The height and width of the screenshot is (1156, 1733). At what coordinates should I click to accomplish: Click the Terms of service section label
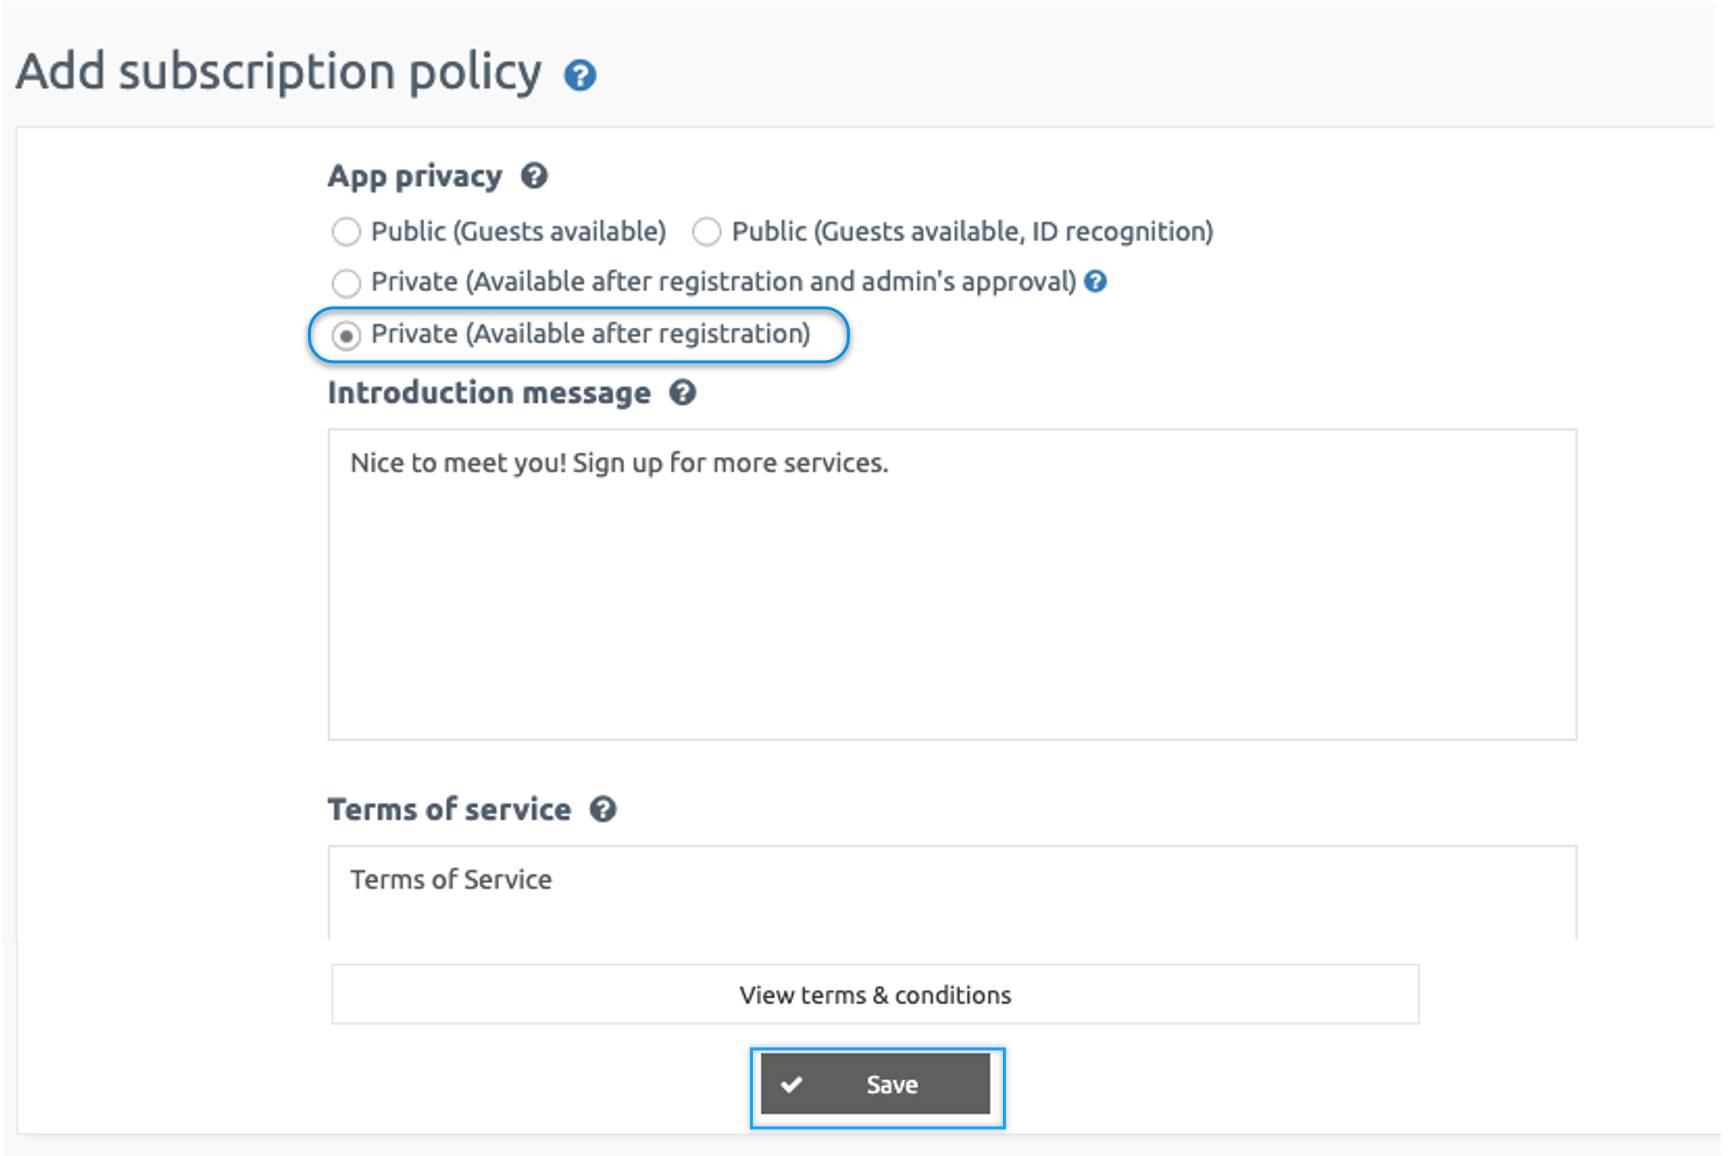click(449, 809)
